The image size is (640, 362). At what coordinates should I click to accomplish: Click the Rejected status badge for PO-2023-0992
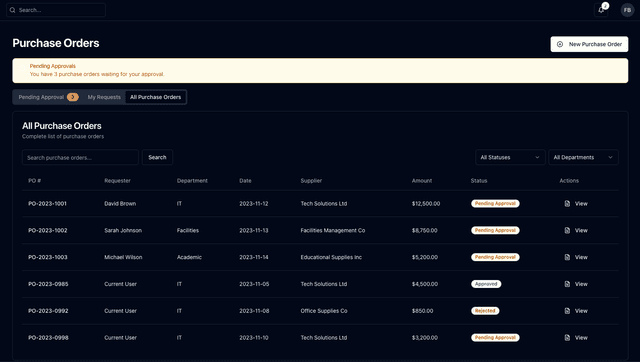(485, 311)
